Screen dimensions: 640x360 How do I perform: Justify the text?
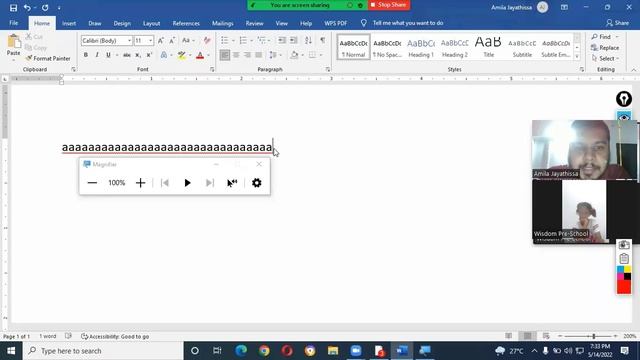click(258, 55)
